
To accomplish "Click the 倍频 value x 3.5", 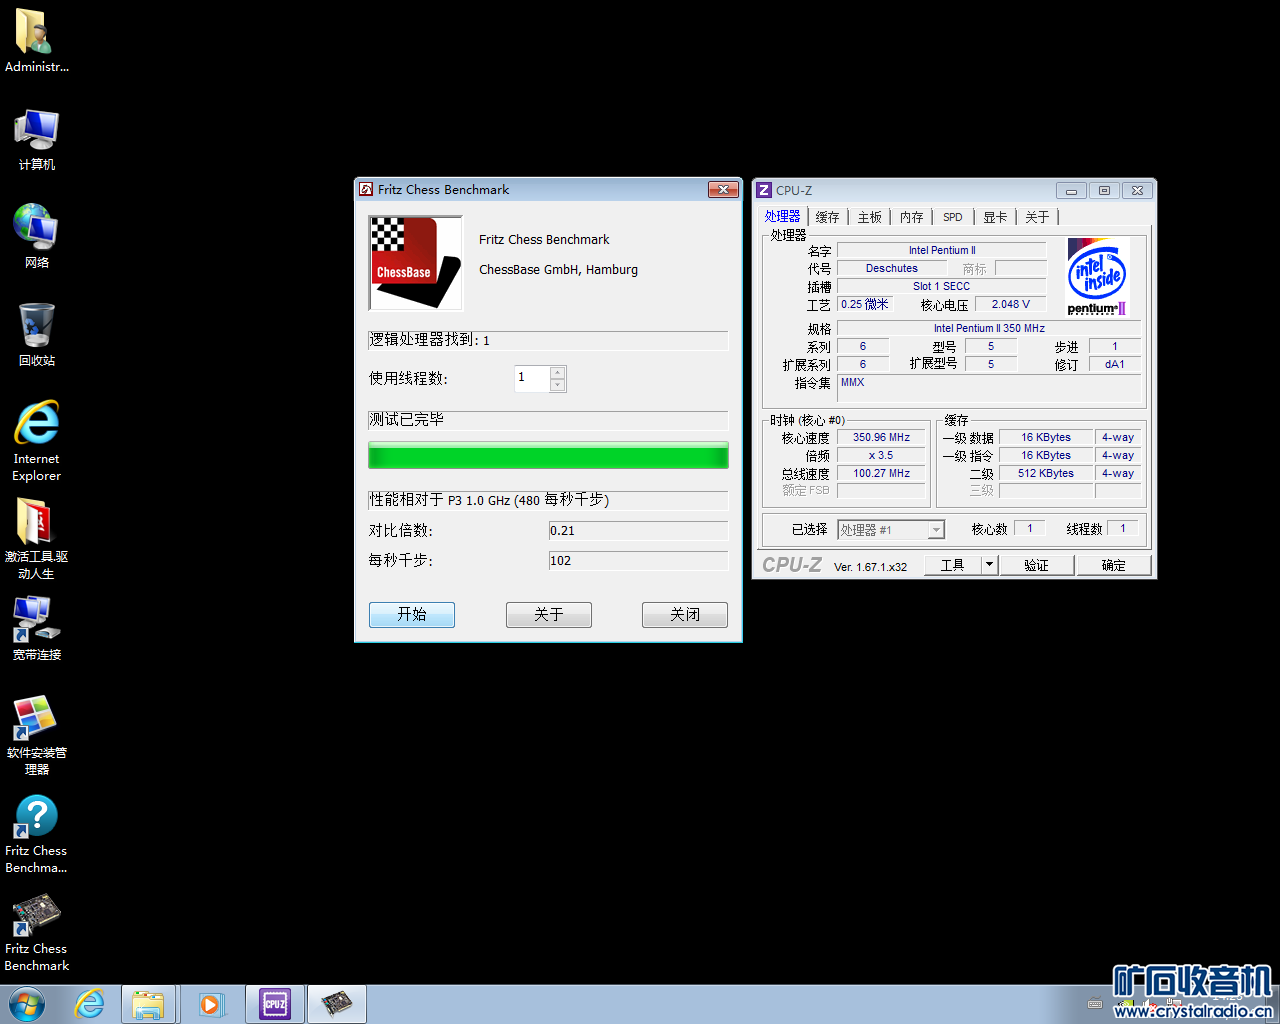I will click(x=882, y=455).
